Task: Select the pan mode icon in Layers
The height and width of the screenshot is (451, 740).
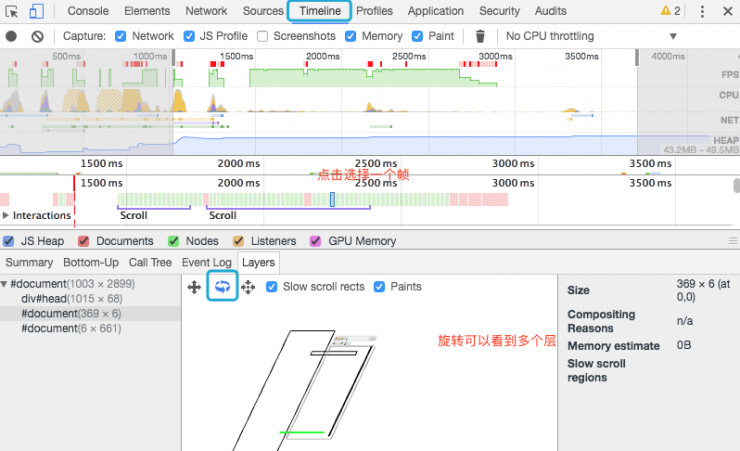Action: (195, 287)
